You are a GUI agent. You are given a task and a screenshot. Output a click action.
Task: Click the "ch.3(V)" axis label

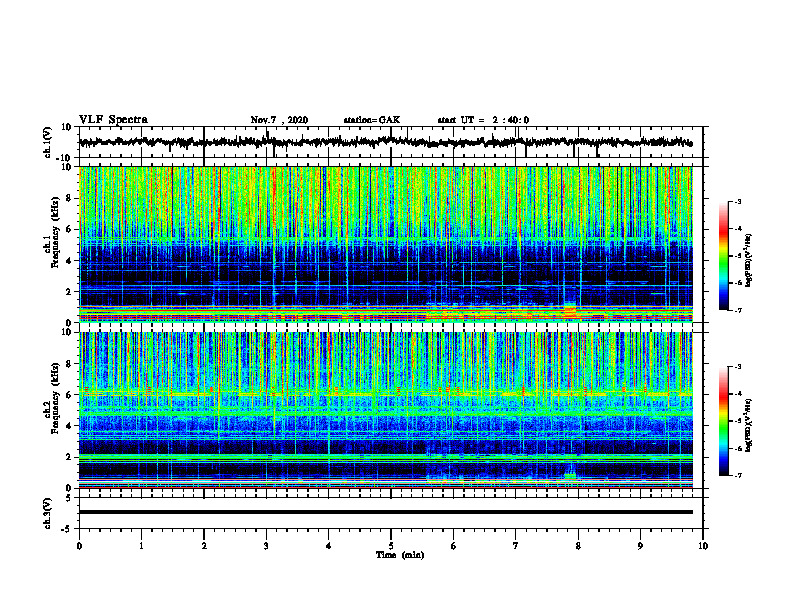coord(48,513)
